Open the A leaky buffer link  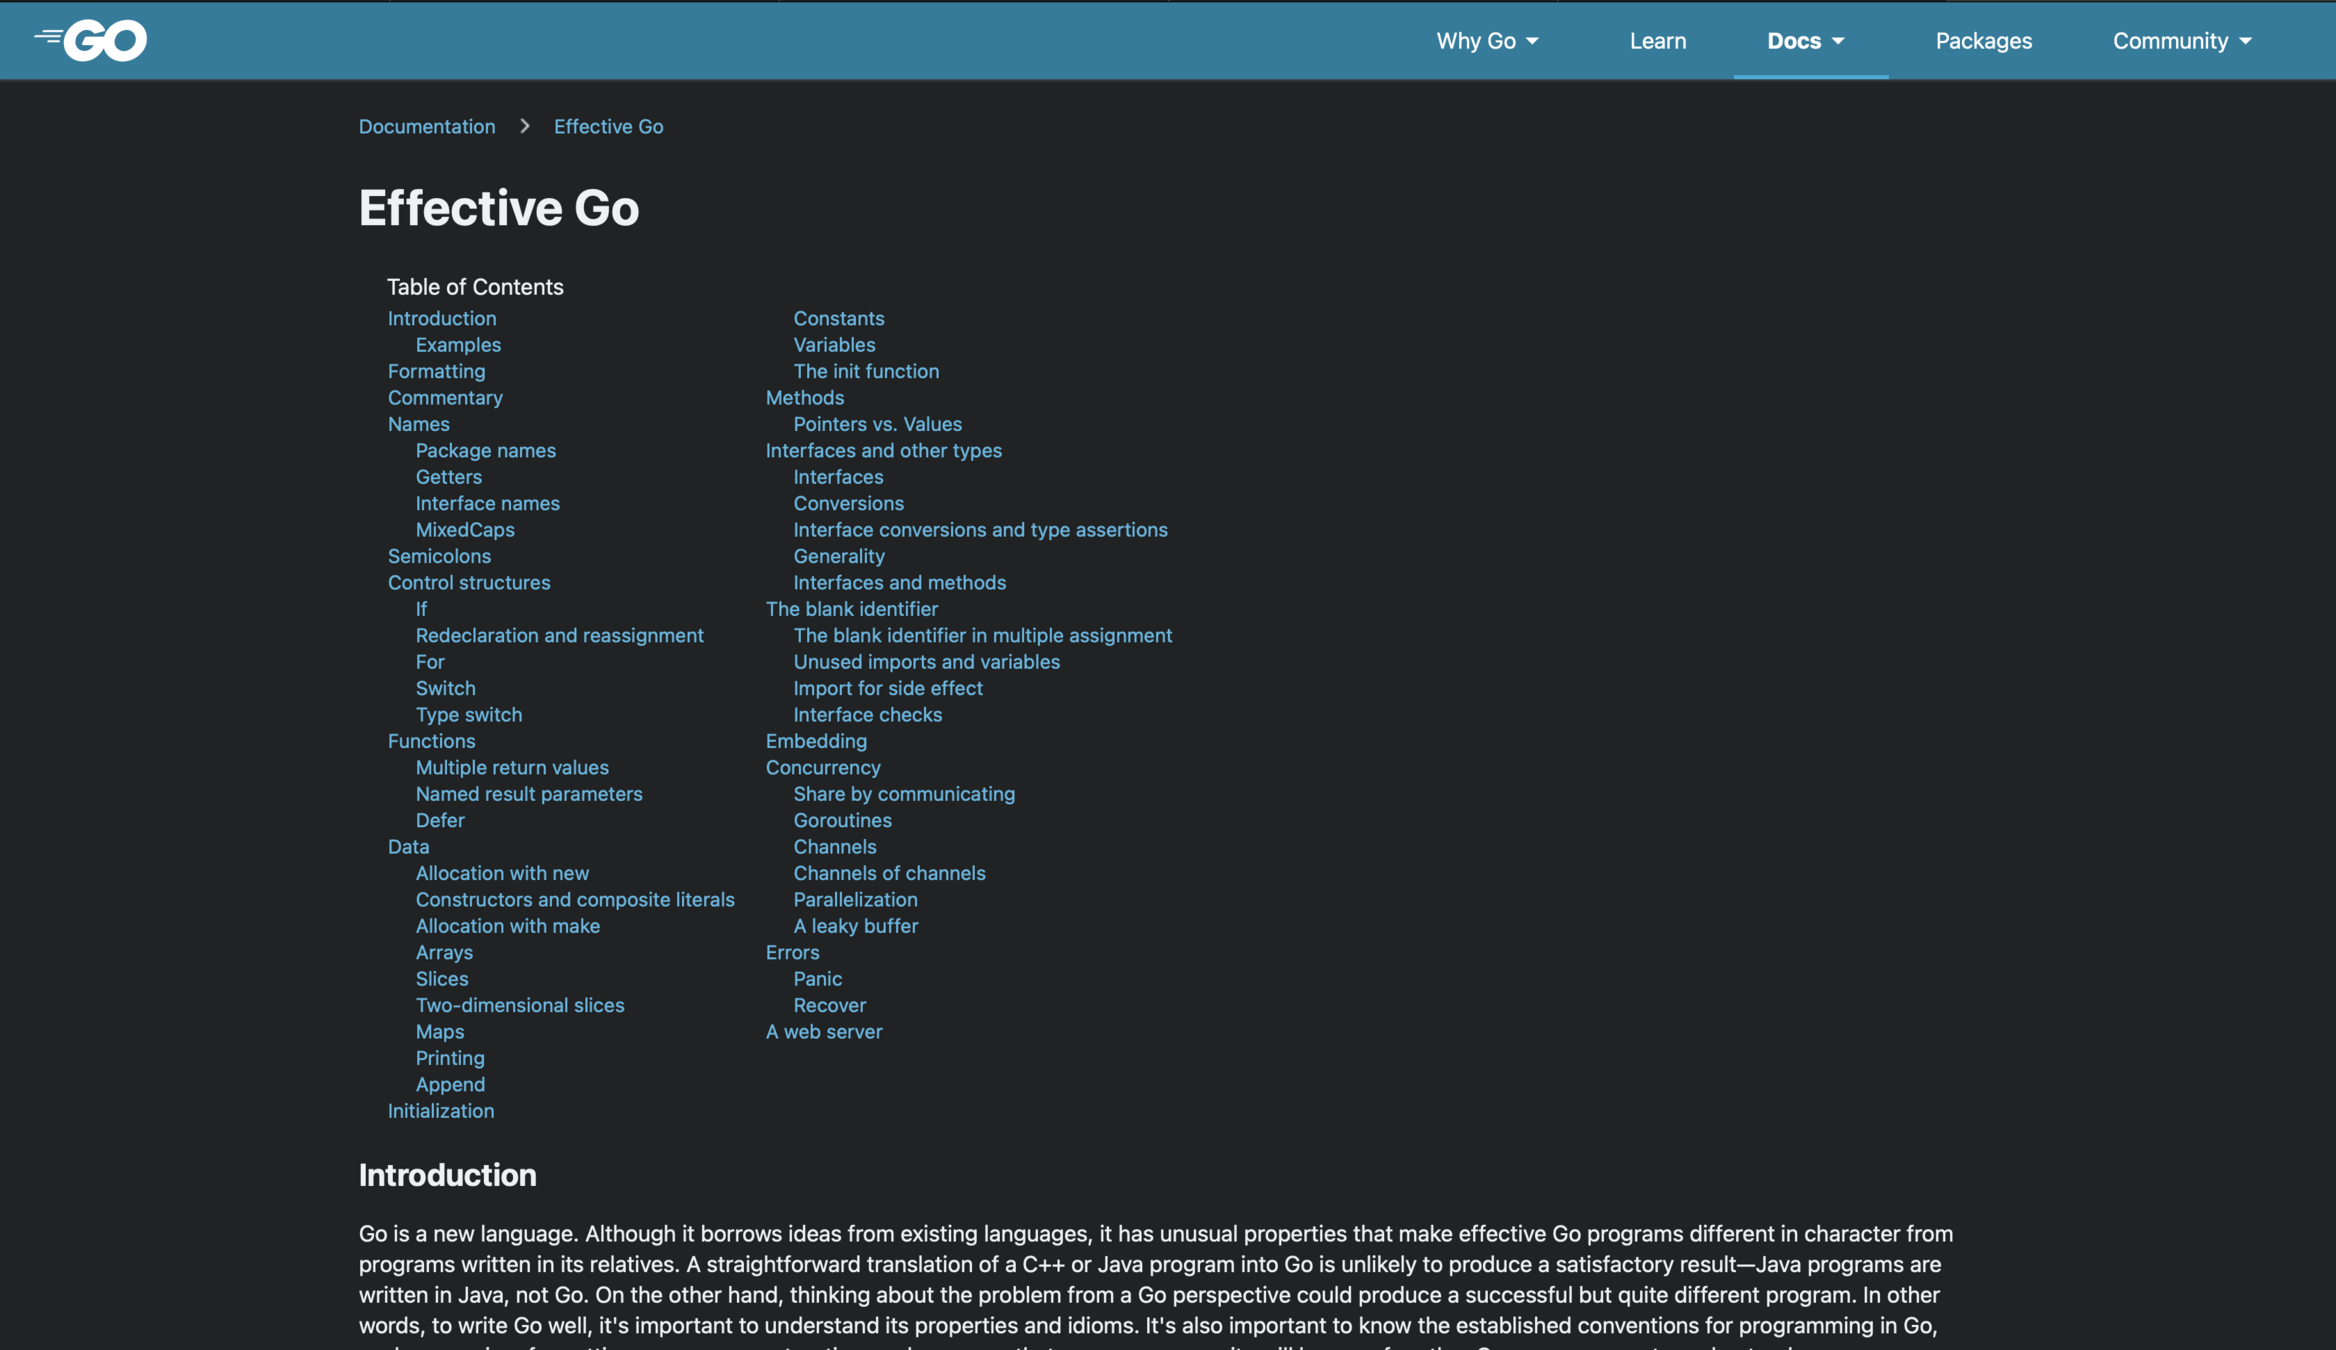coord(855,926)
